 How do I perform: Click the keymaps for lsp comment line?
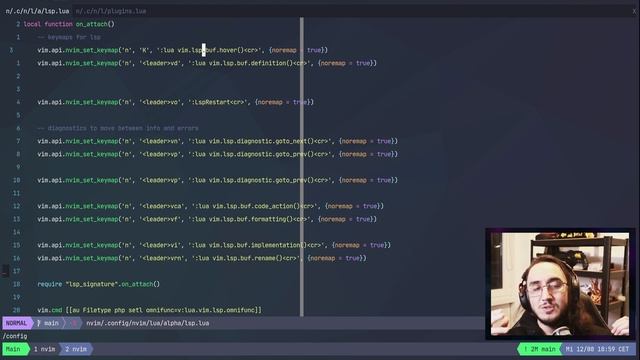click(69, 37)
